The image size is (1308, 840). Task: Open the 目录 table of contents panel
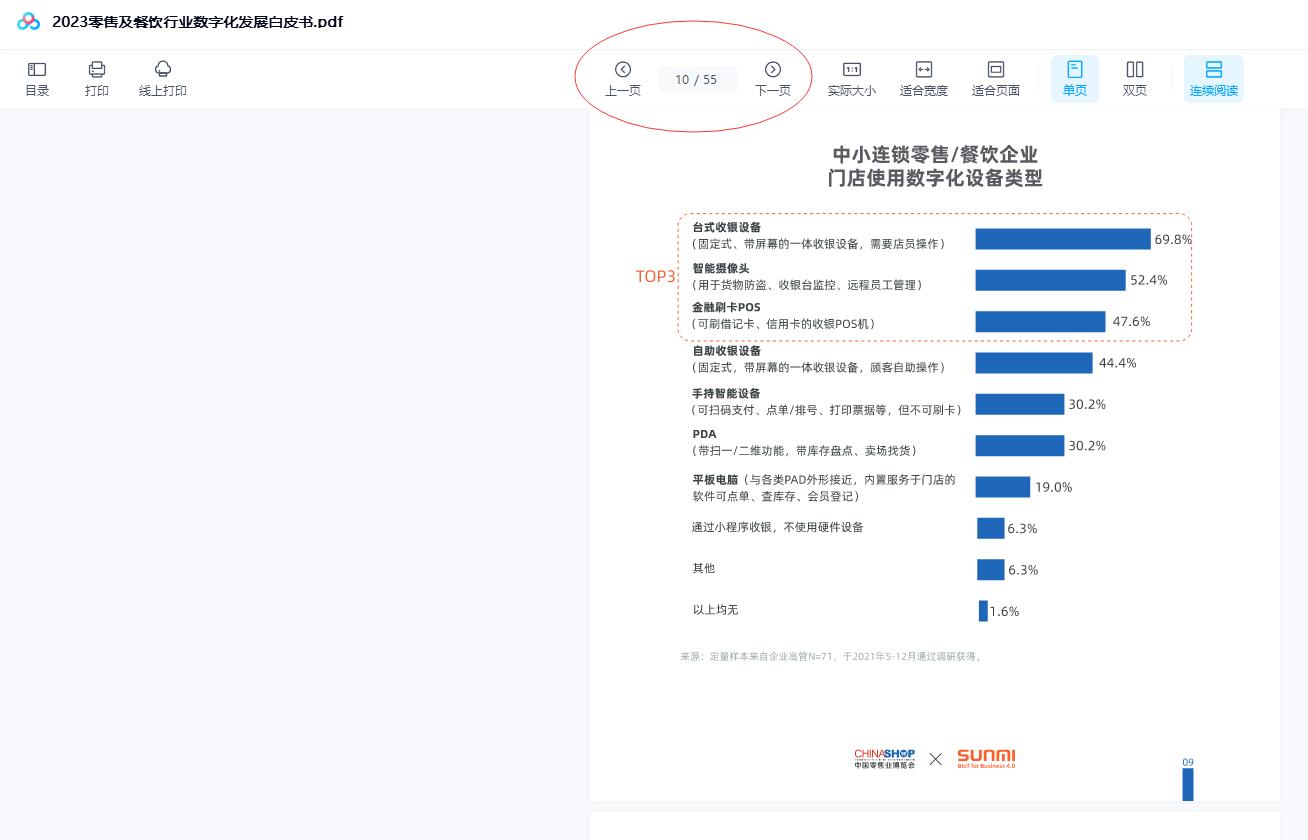point(37,79)
